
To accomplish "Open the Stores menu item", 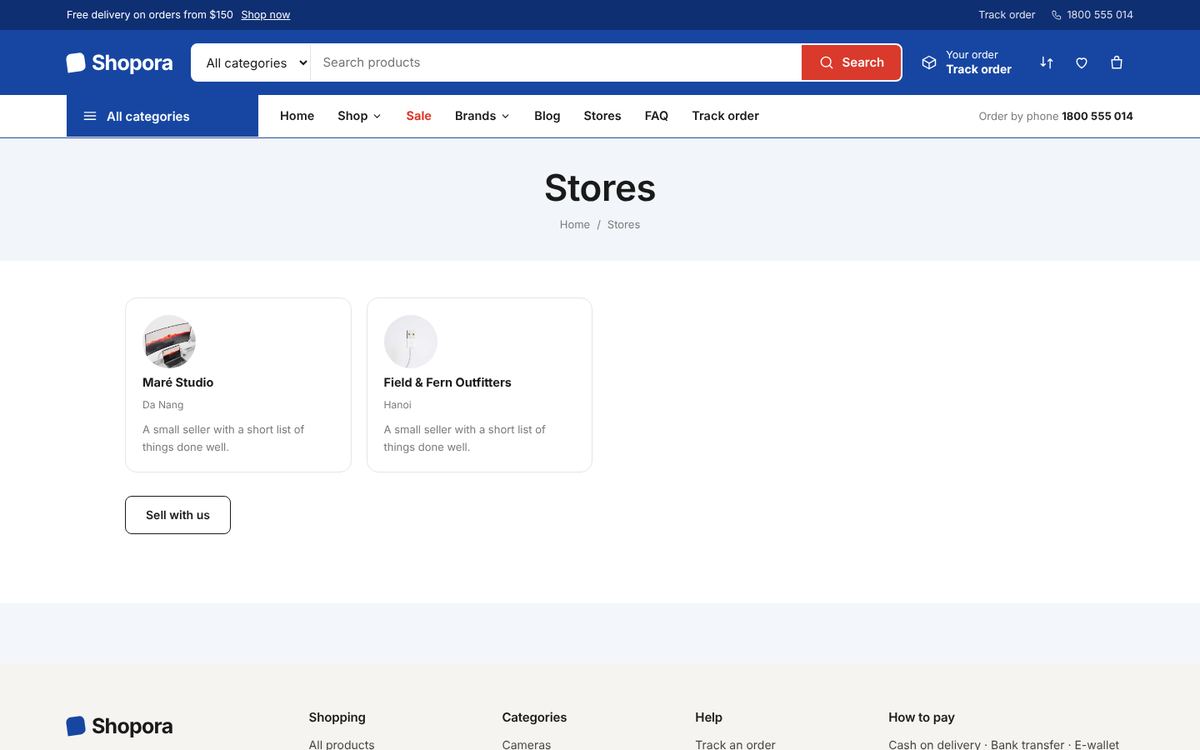I will pos(602,116).
